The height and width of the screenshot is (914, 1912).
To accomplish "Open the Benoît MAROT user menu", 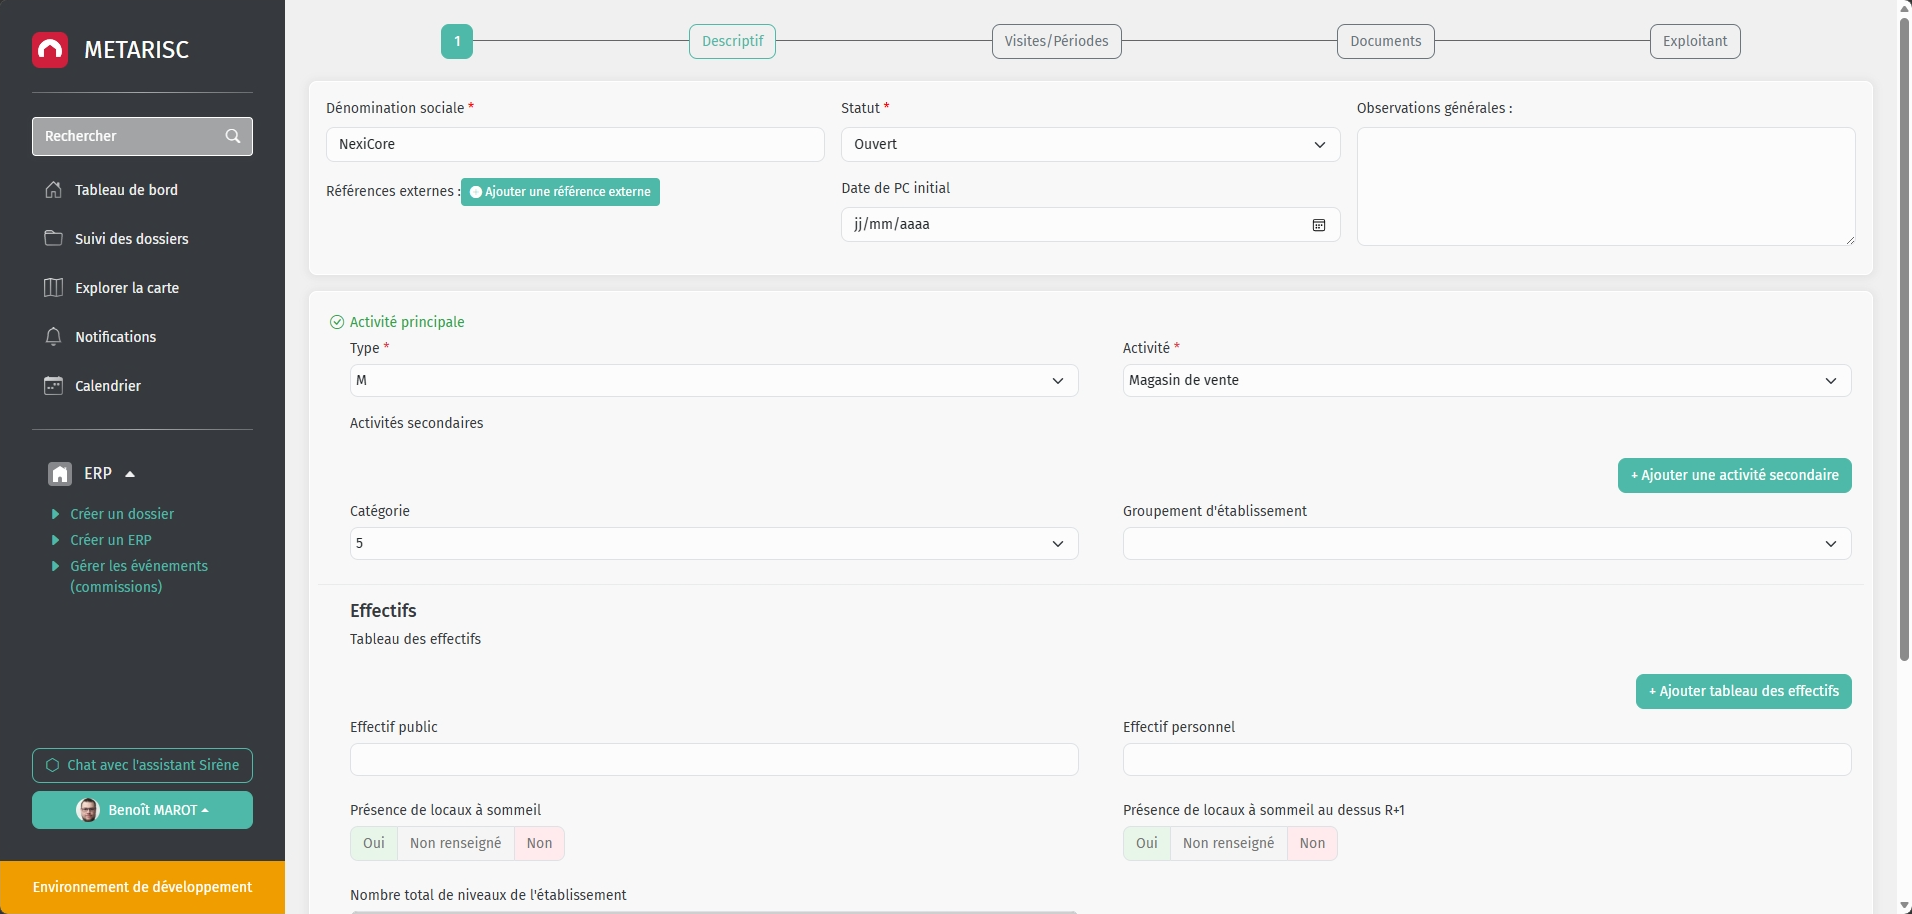I will tap(142, 810).
